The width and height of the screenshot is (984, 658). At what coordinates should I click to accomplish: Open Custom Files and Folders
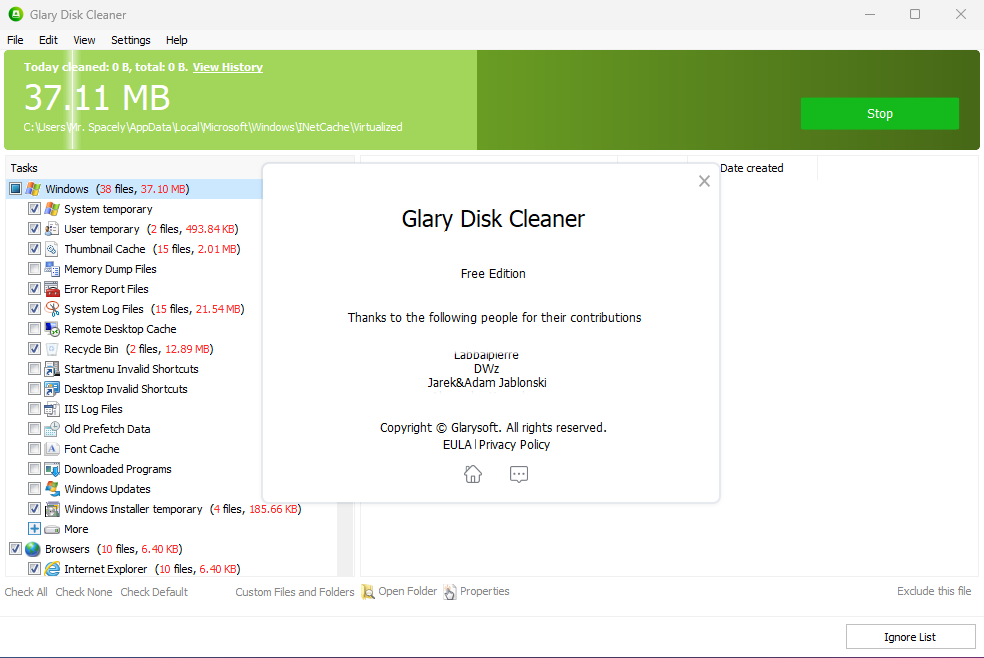tap(295, 592)
